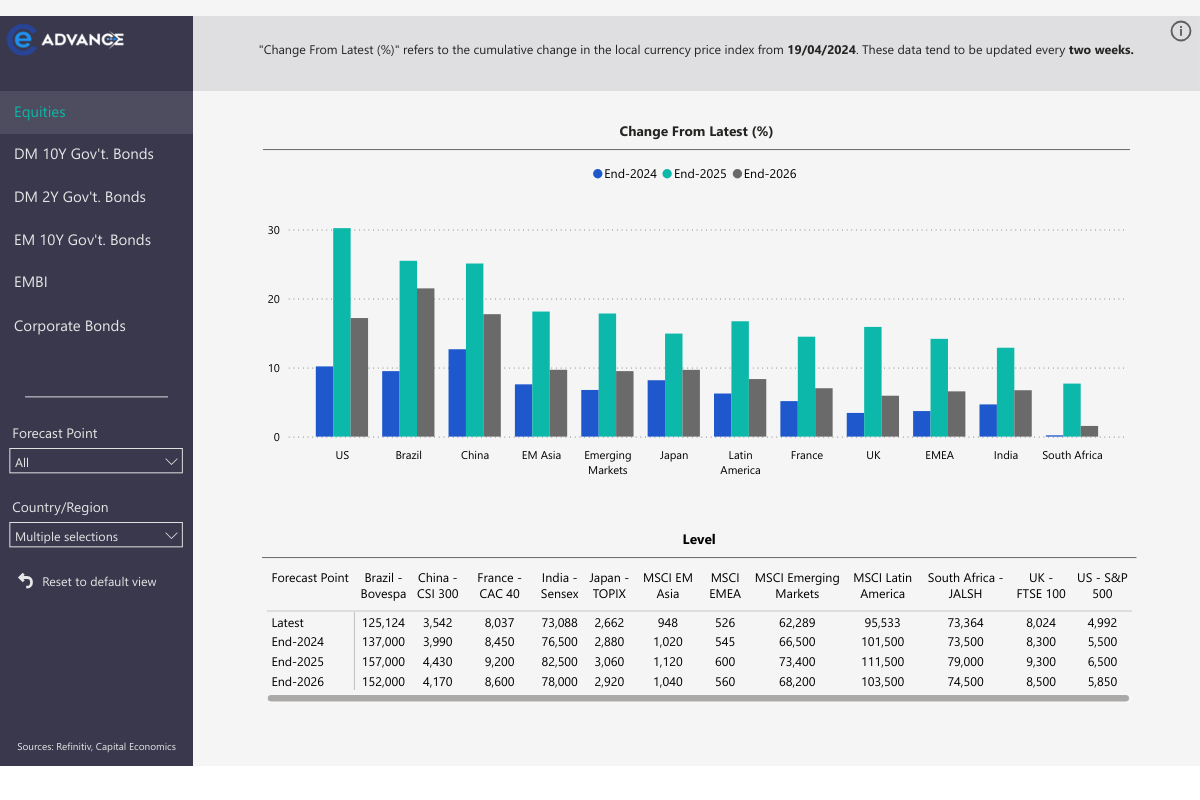Open the EMBI section
1200x800 pixels.
30,282
